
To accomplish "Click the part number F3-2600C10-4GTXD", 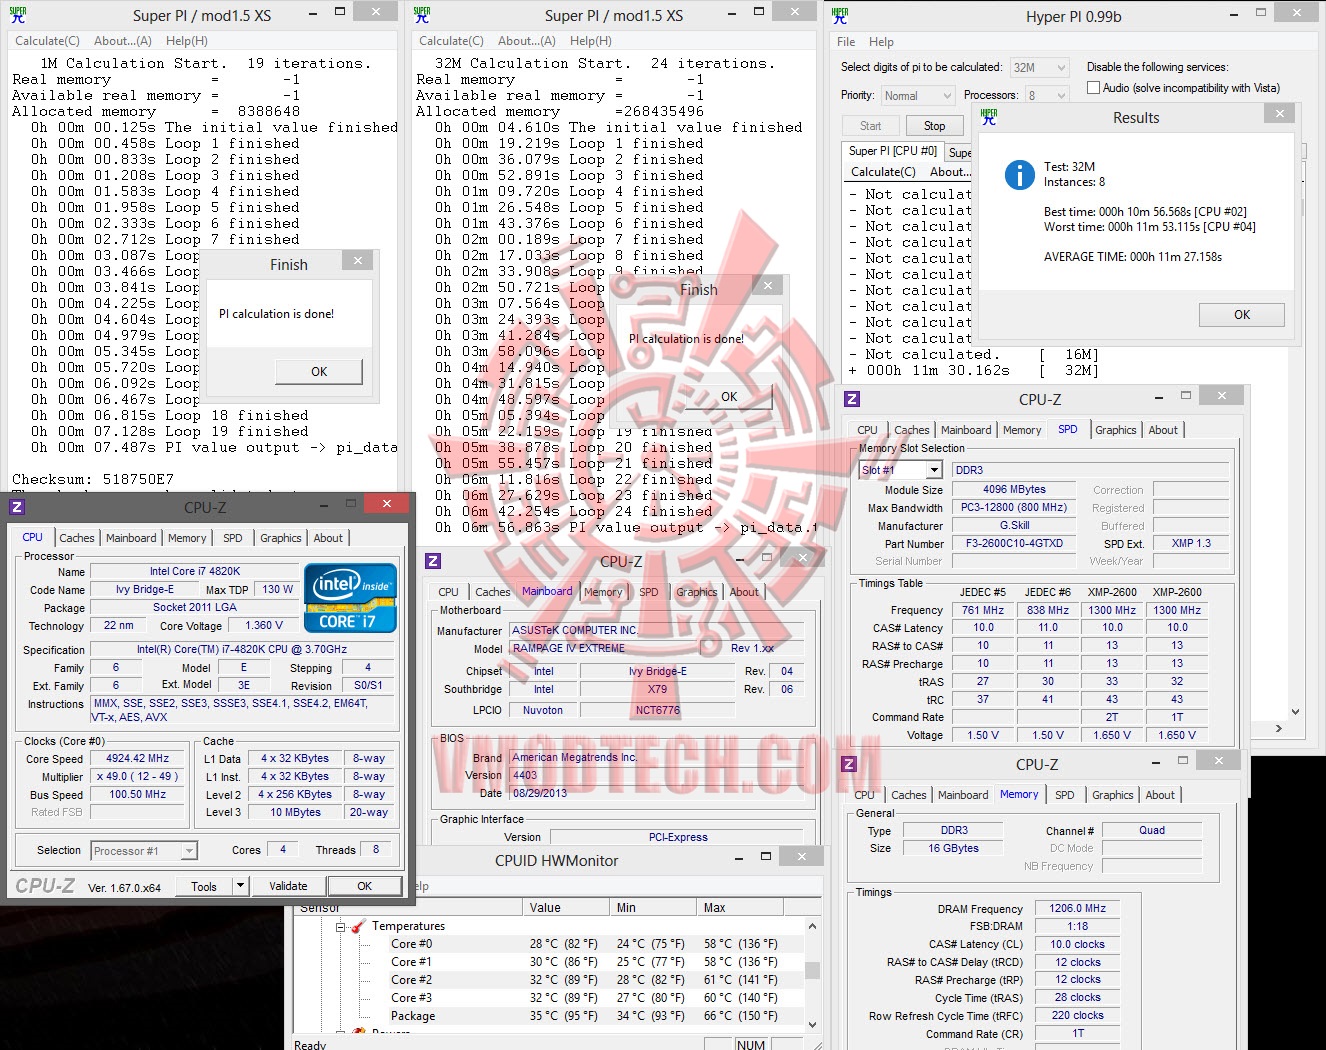I will coord(1014,544).
